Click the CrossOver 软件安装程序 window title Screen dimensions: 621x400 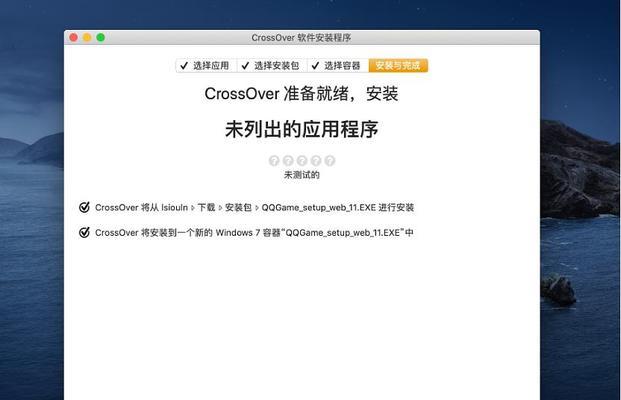coord(301,38)
